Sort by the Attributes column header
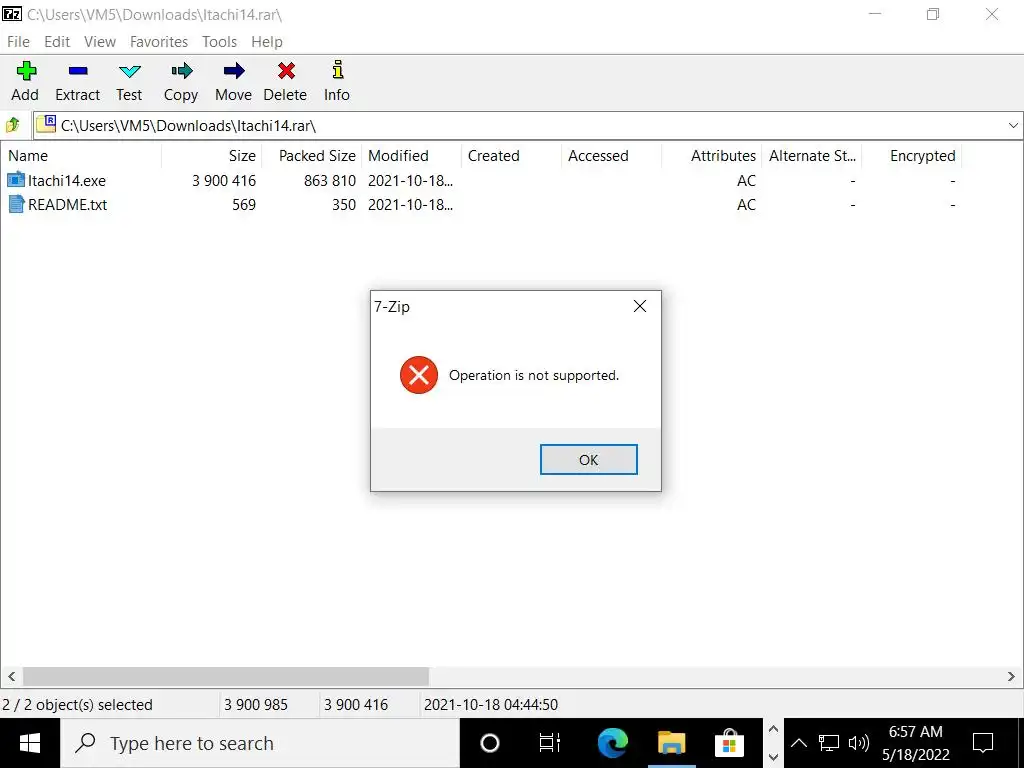The width and height of the screenshot is (1024, 768). (x=711, y=155)
